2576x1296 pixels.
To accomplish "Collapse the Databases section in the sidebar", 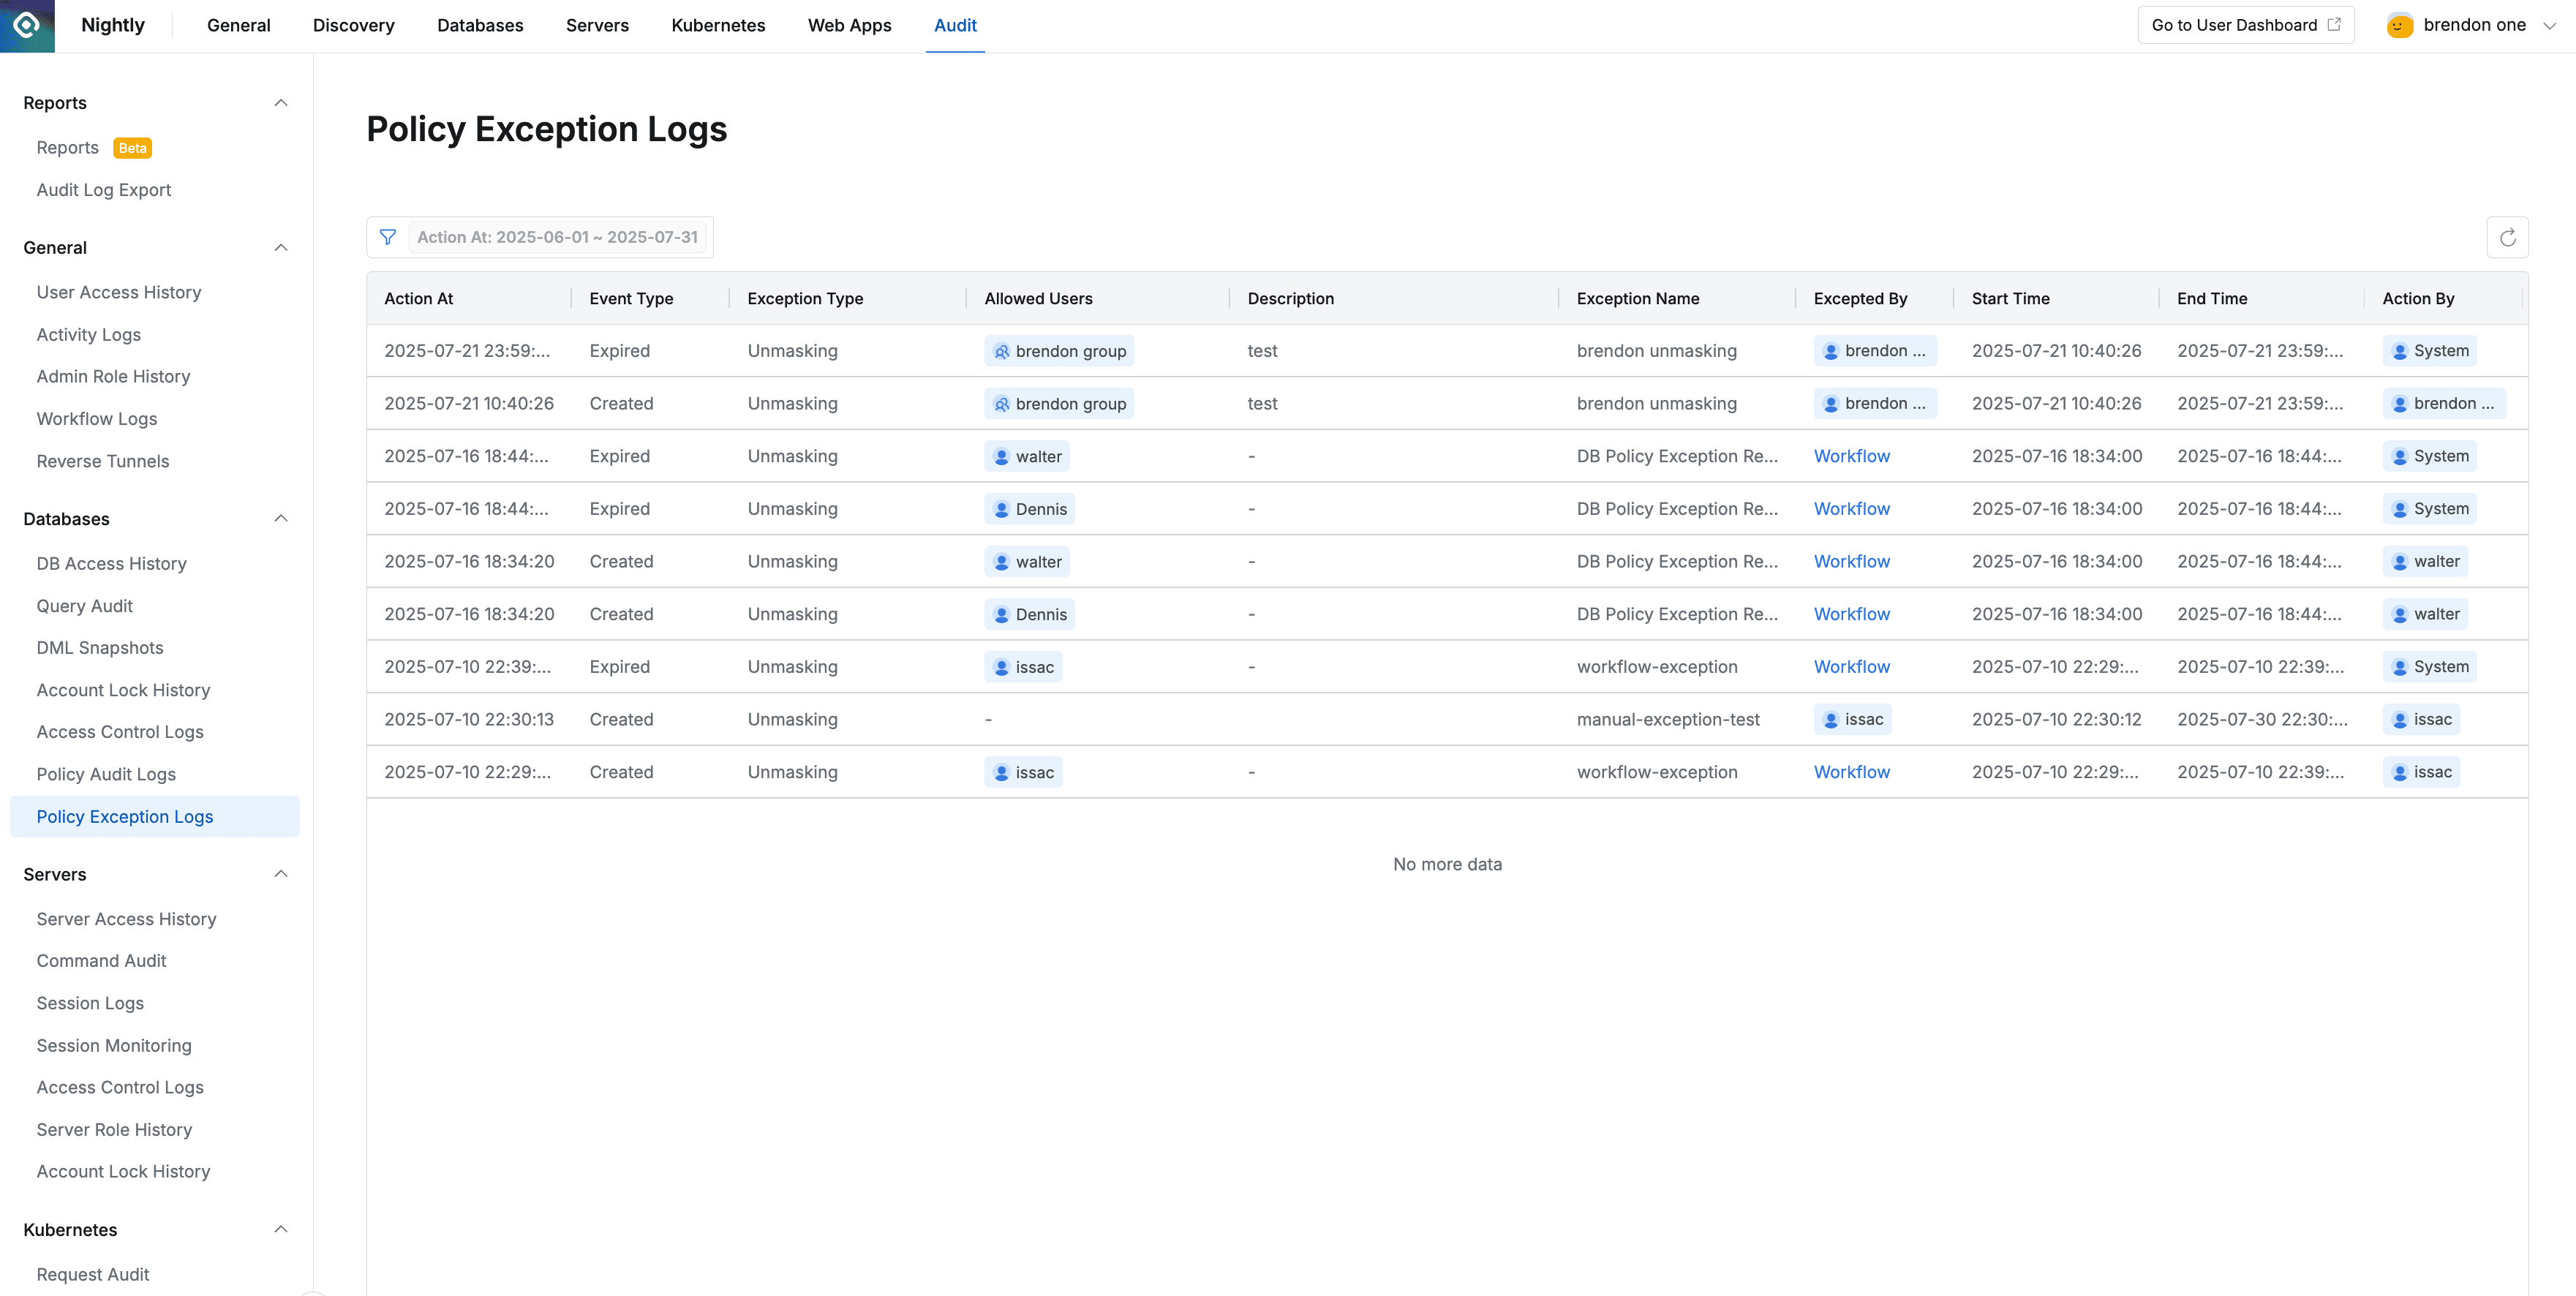I will point(281,518).
